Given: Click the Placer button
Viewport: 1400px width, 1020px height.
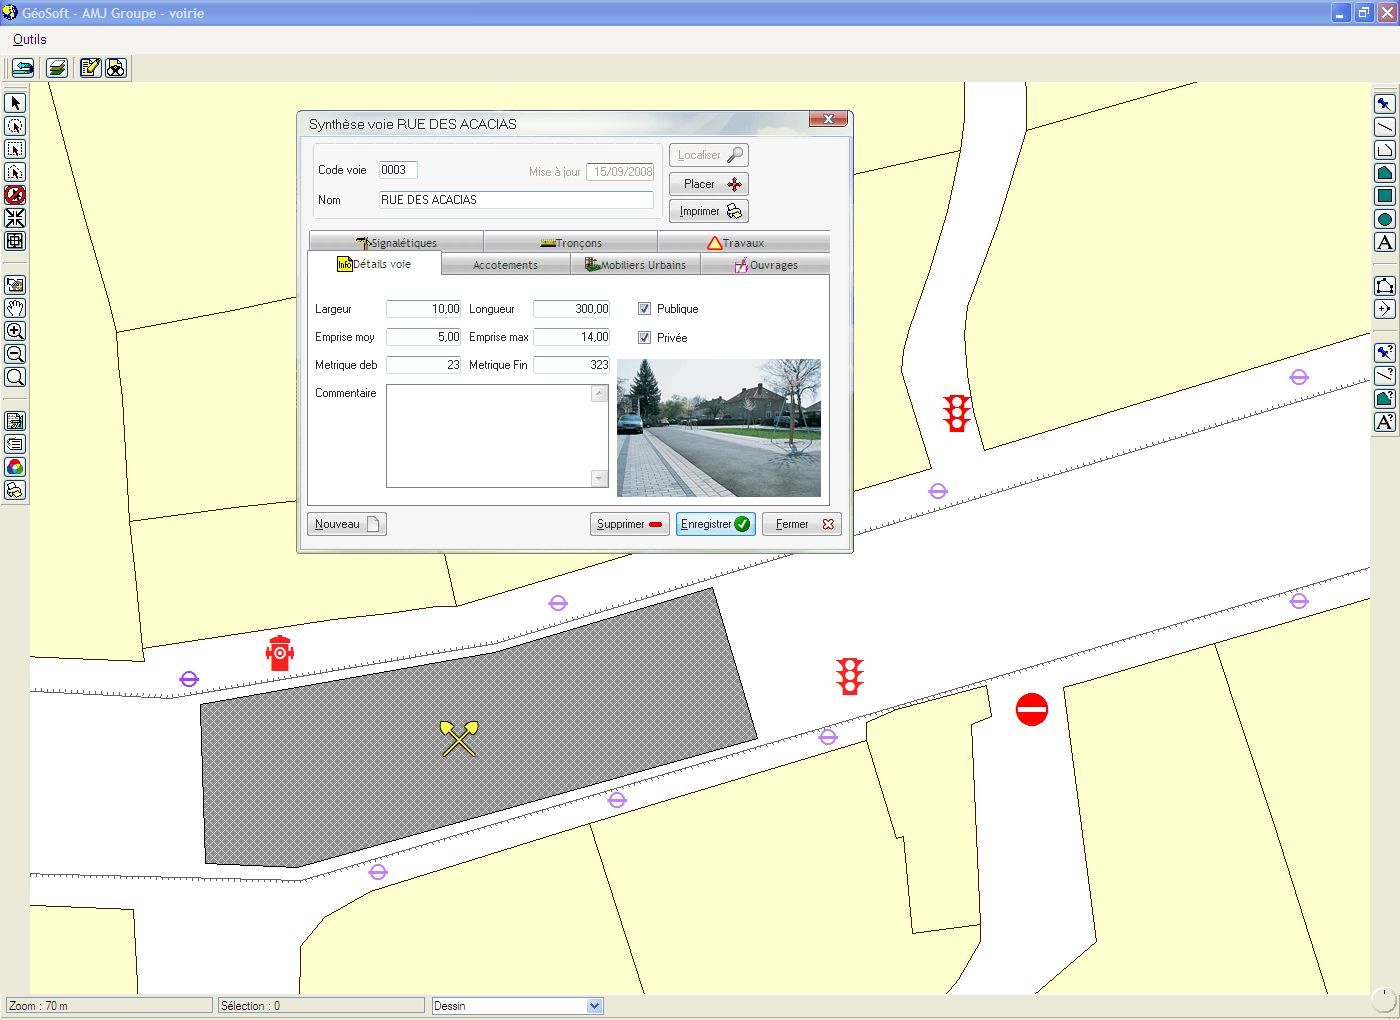Looking at the screenshot, I should (709, 184).
